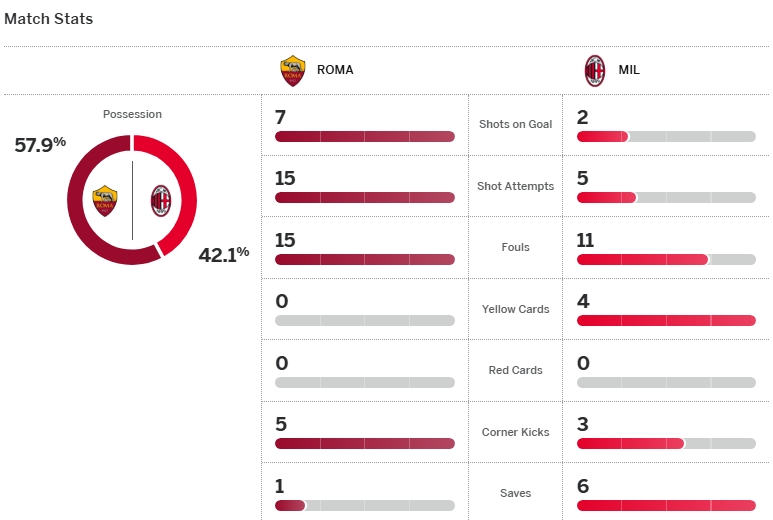The height and width of the screenshot is (520, 773).
Task: Click the Milan logo inside the possession donut
Action: coord(160,201)
